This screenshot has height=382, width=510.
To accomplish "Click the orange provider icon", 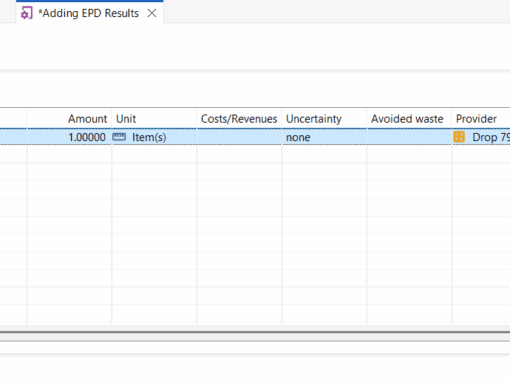I will pos(459,137).
